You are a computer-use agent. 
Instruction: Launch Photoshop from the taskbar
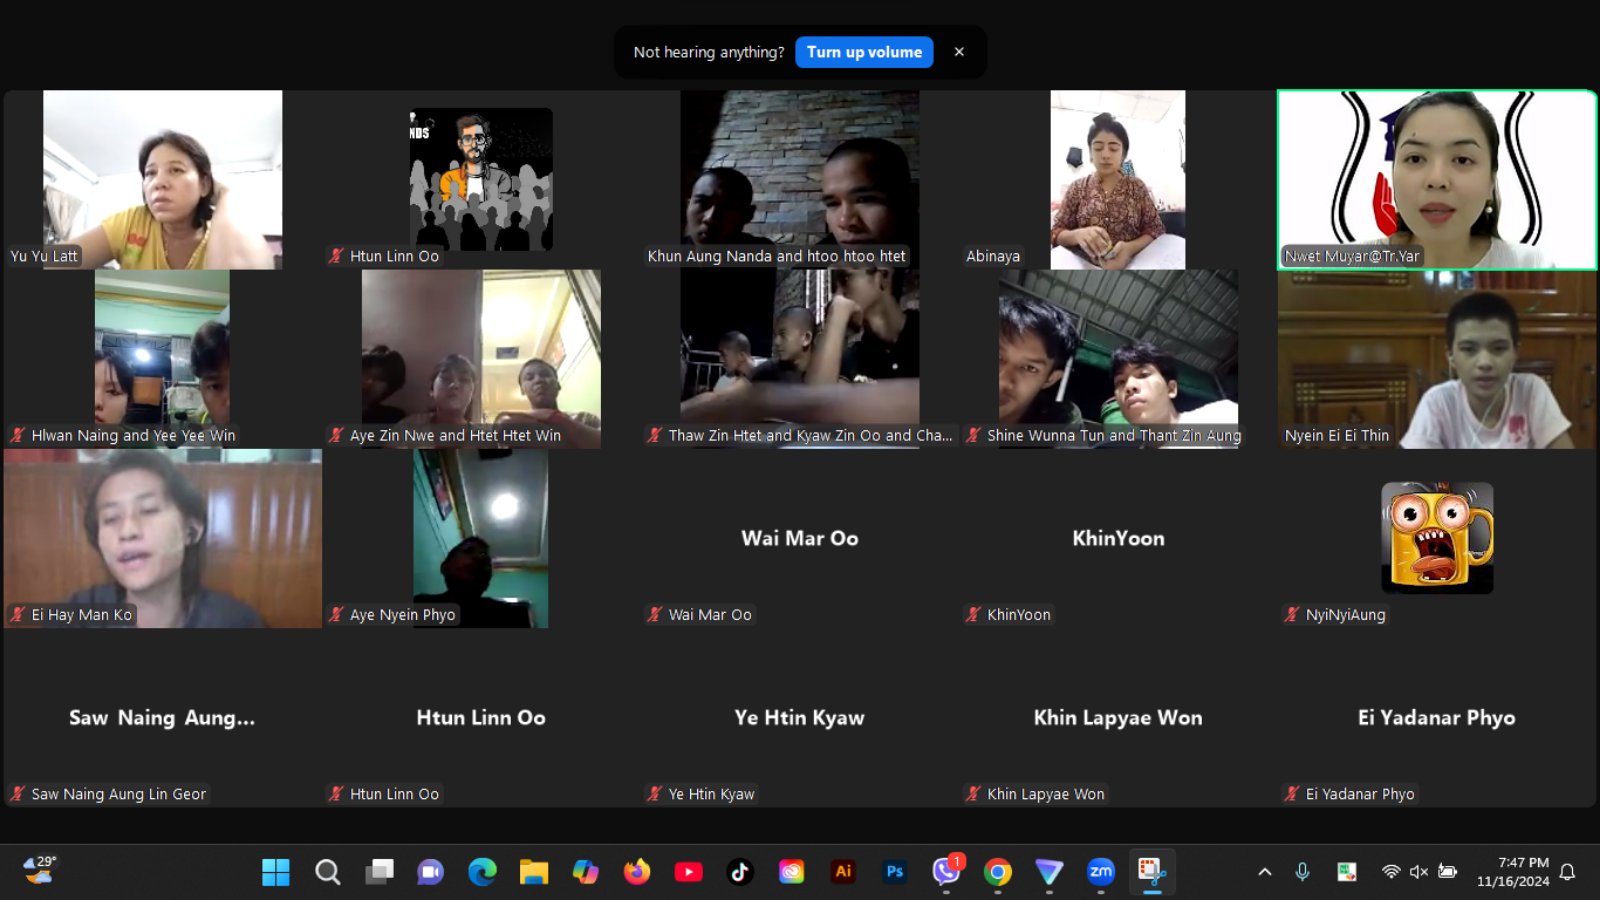pos(895,872)
